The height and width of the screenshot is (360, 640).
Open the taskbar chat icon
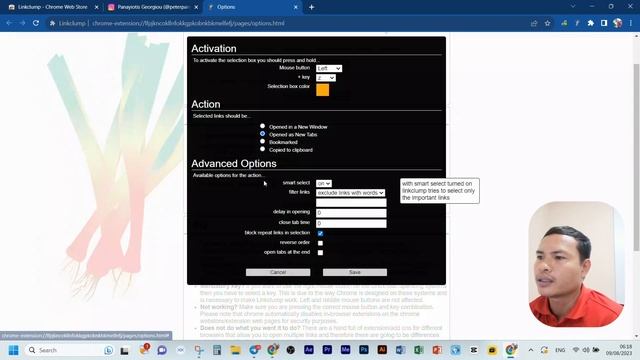(x=162, y=350)
